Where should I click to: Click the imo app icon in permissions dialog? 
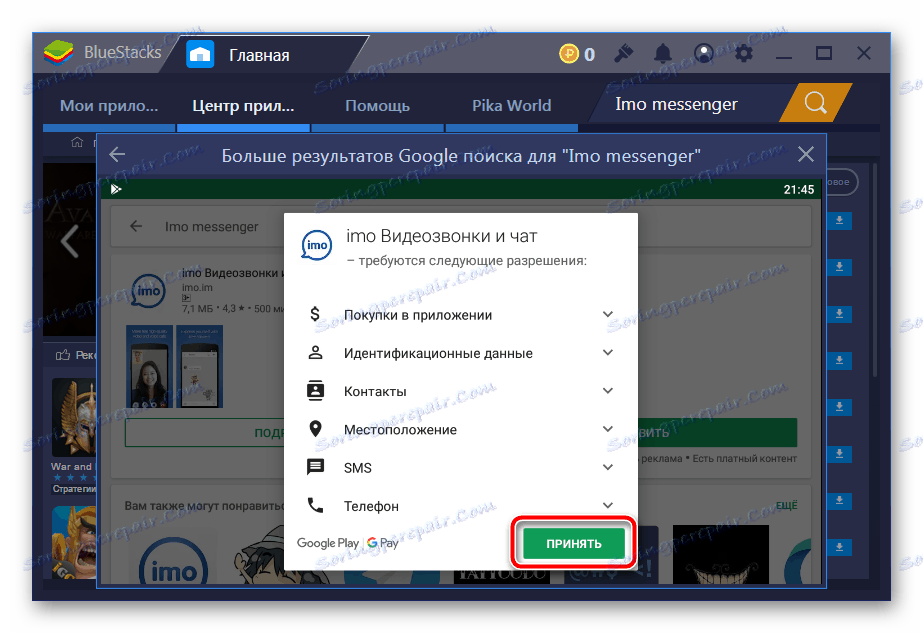coord(317,246)
